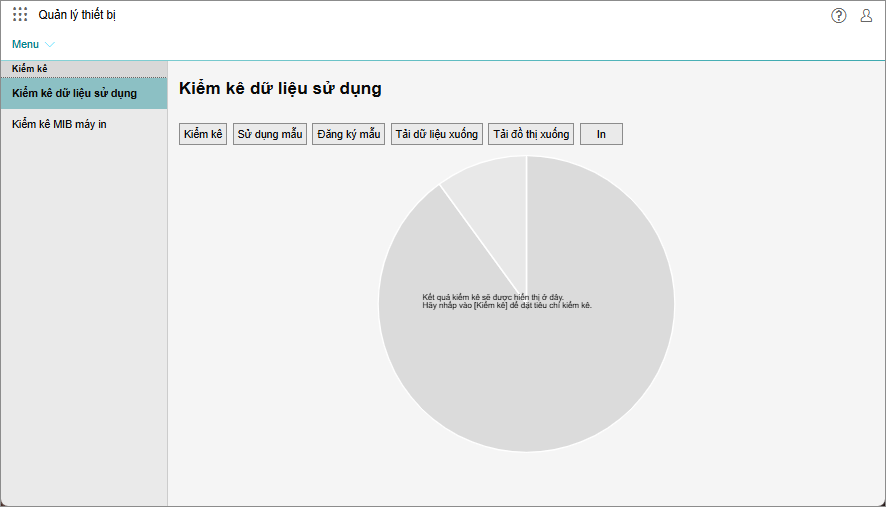This screenshot has height=507, width=886.
Task: Click the chevron arrow beside Menu
Action: tap(50, 45)
